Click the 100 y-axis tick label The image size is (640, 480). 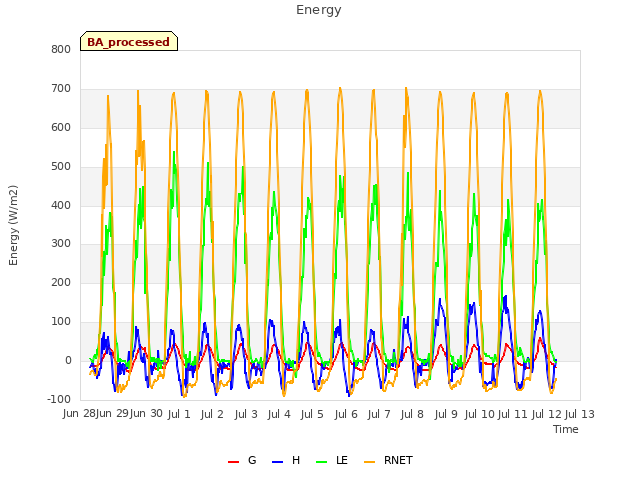pos(61,322)
